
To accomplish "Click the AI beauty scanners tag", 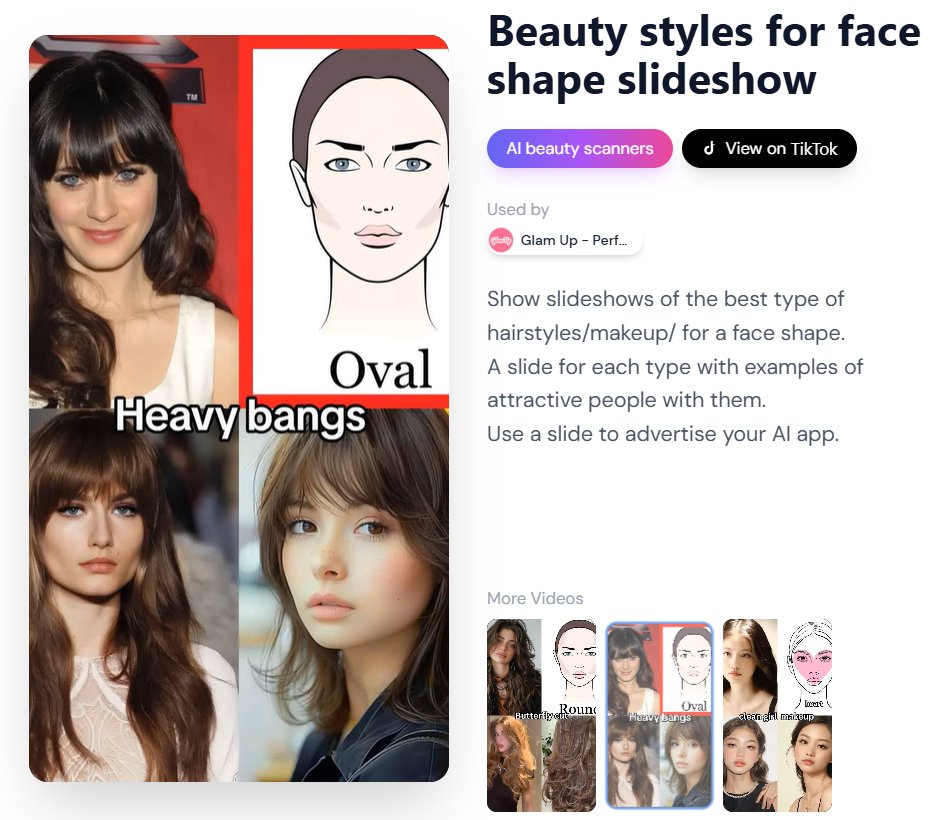I will click(x=579, y=148).
